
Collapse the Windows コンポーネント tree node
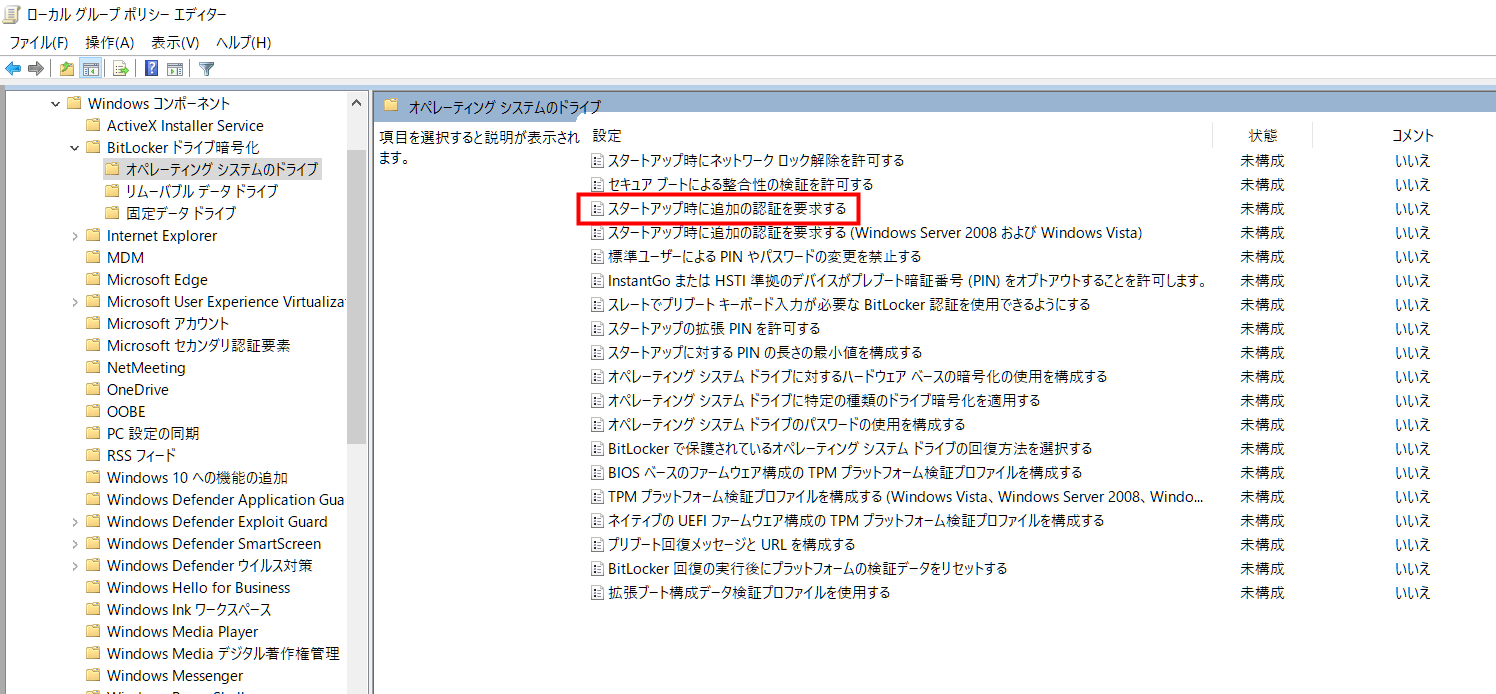click(x=56, y=104)
